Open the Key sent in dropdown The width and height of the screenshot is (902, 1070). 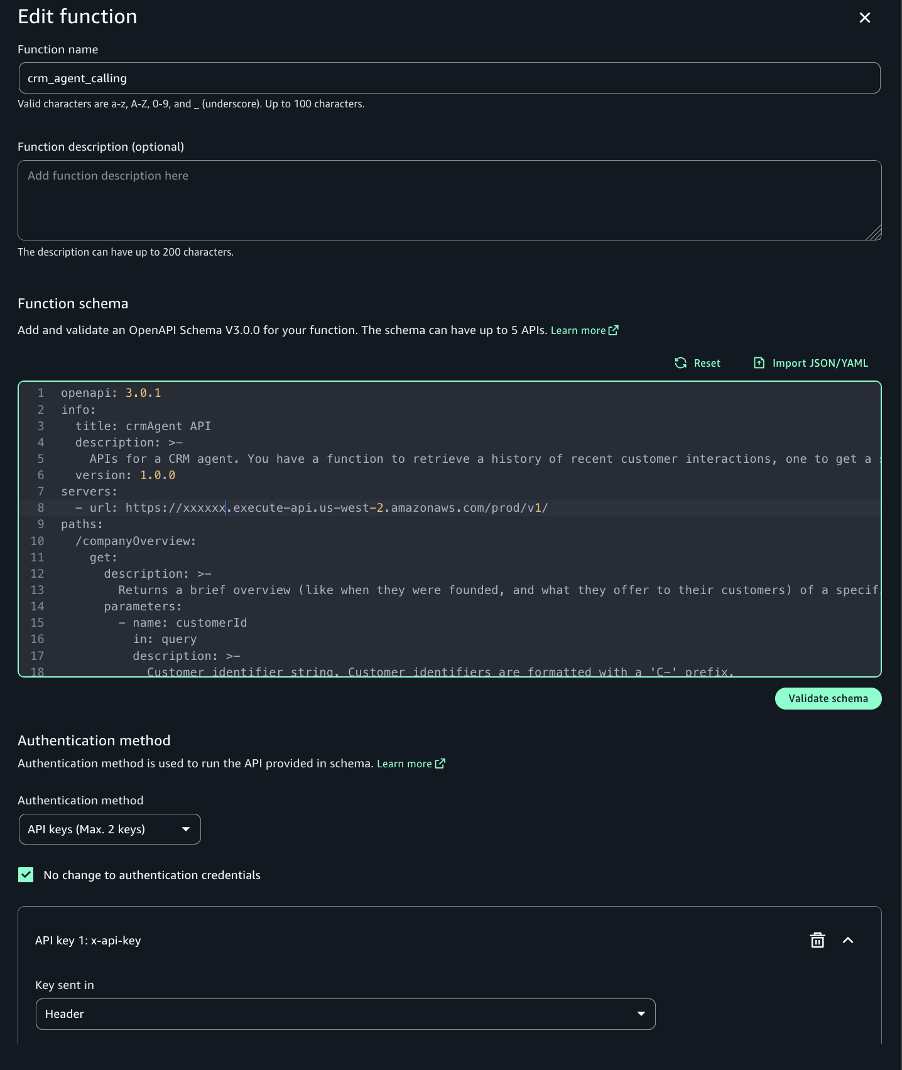pyautogui.click(x=345, y=1014)
